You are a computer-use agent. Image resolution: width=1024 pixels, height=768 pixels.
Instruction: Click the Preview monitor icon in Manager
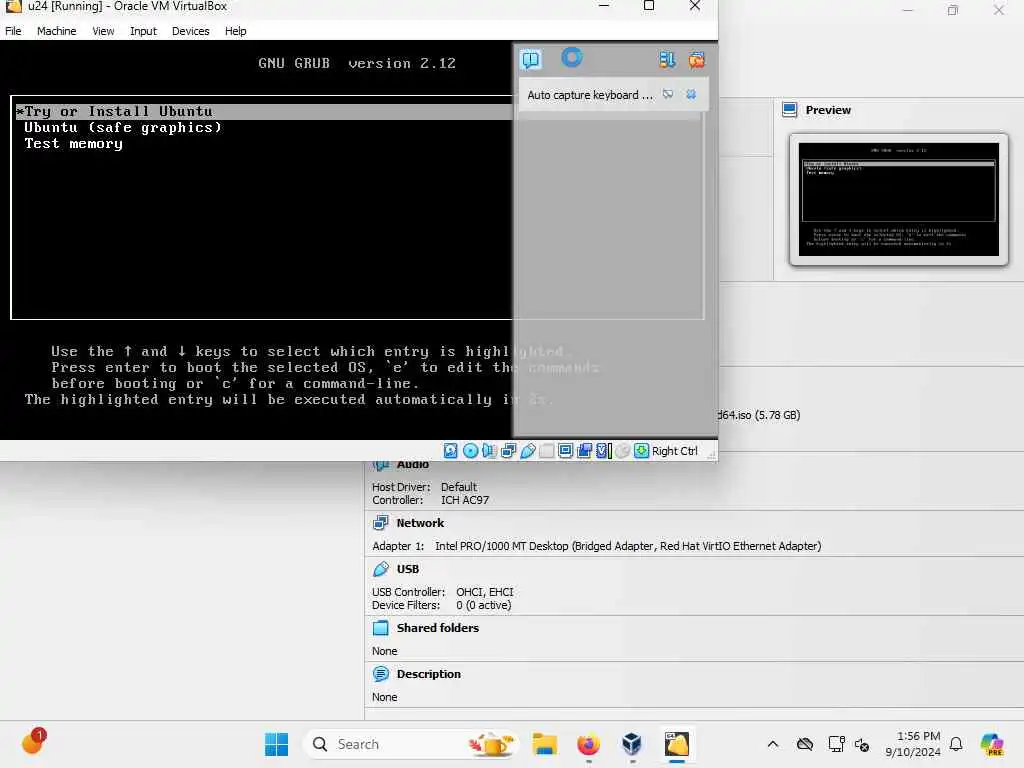pyautogui.click(x=790, y=110)
